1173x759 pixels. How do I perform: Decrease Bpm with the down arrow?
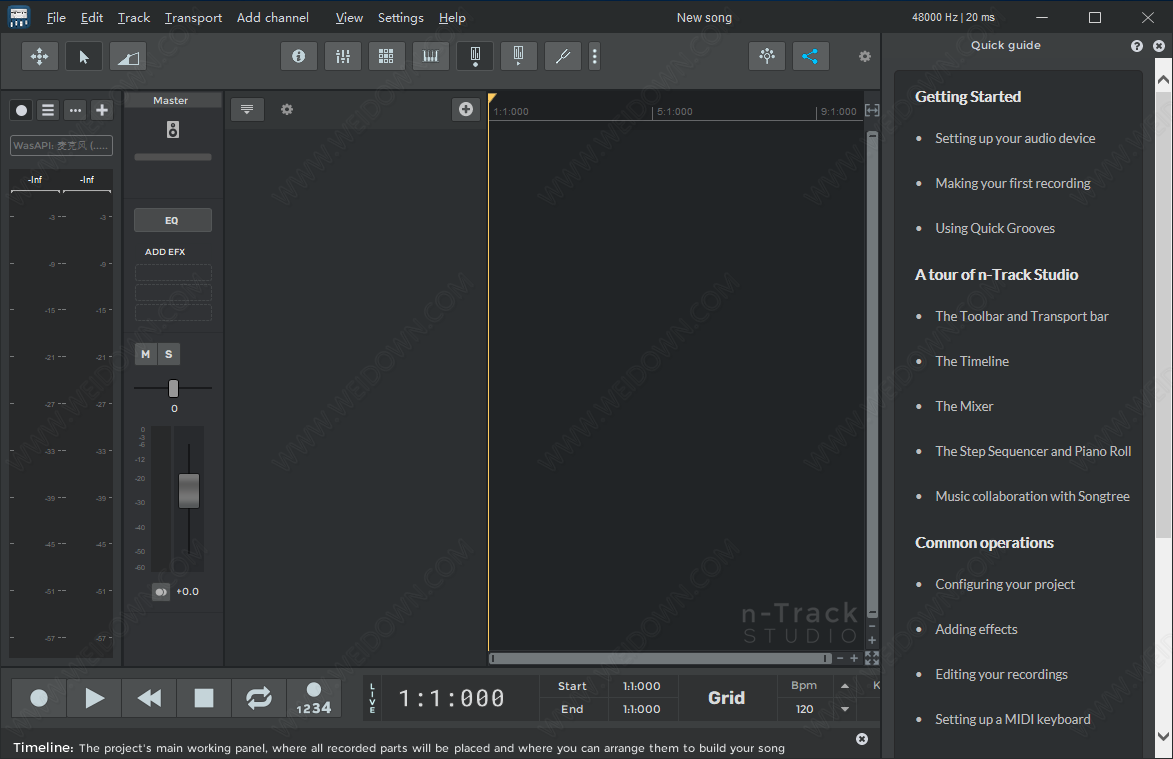point(845,709)
